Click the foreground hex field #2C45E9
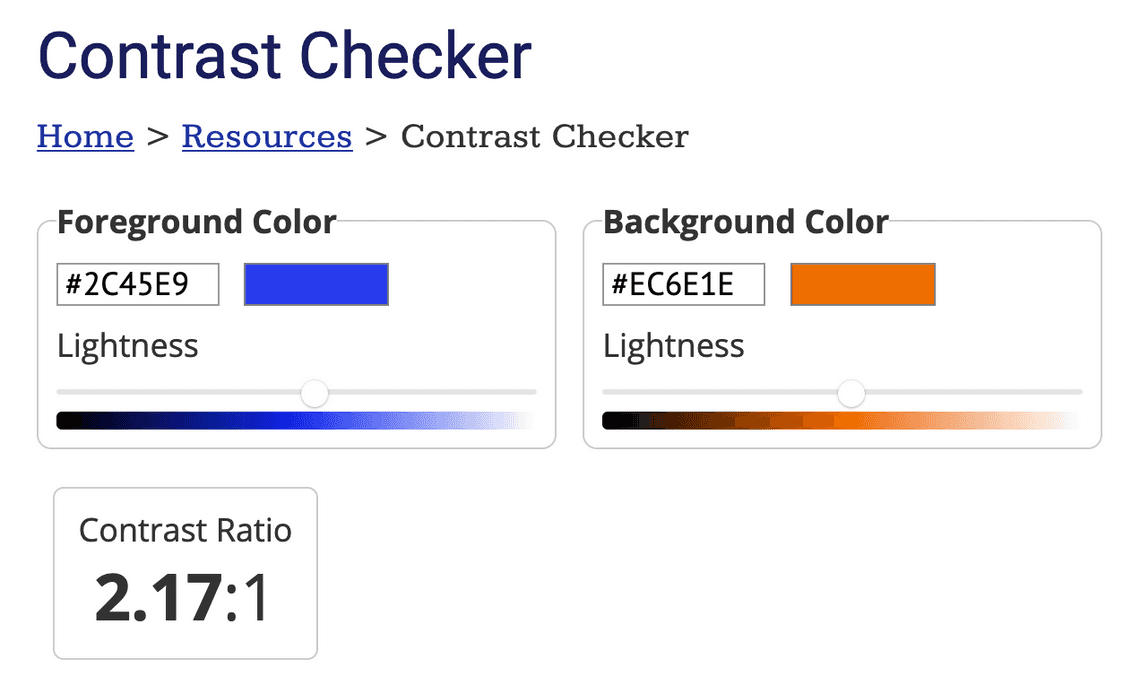The height and width of the screenshot is (687, 1140). 138,285
